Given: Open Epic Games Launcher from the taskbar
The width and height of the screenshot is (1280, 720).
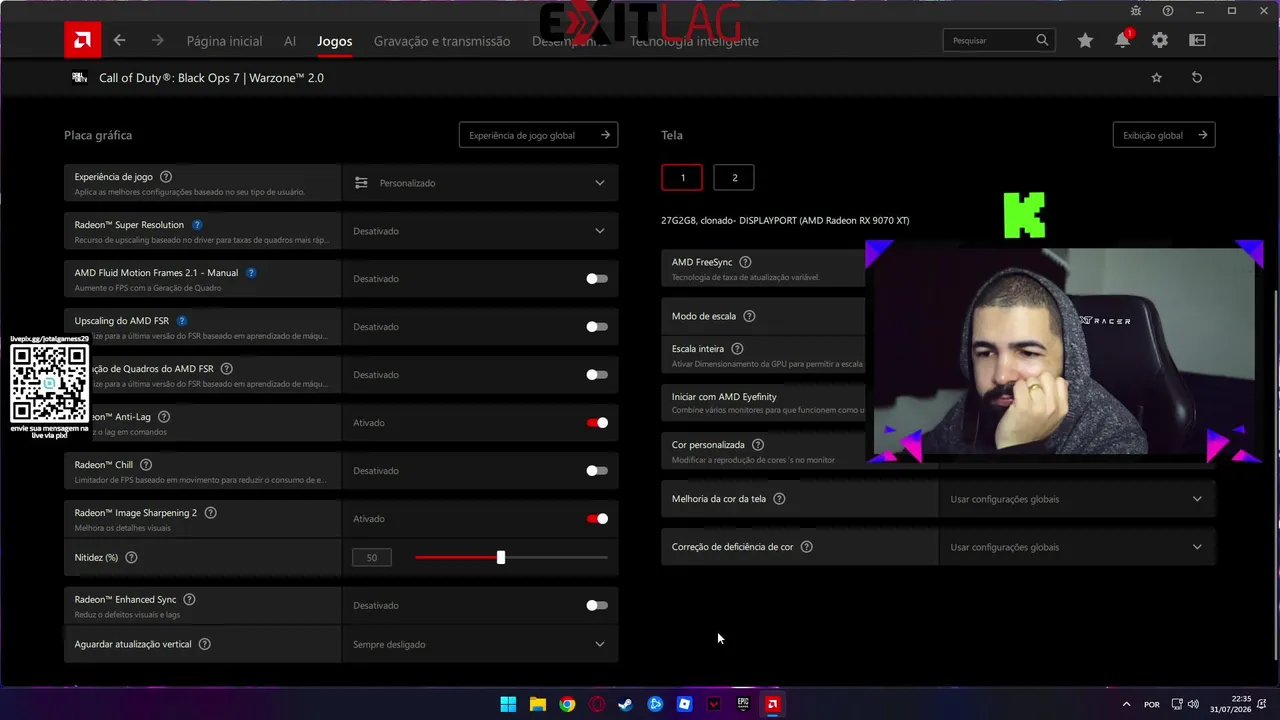Looking at the screenshot, I should pyautogui.click(x=743, y=704).
